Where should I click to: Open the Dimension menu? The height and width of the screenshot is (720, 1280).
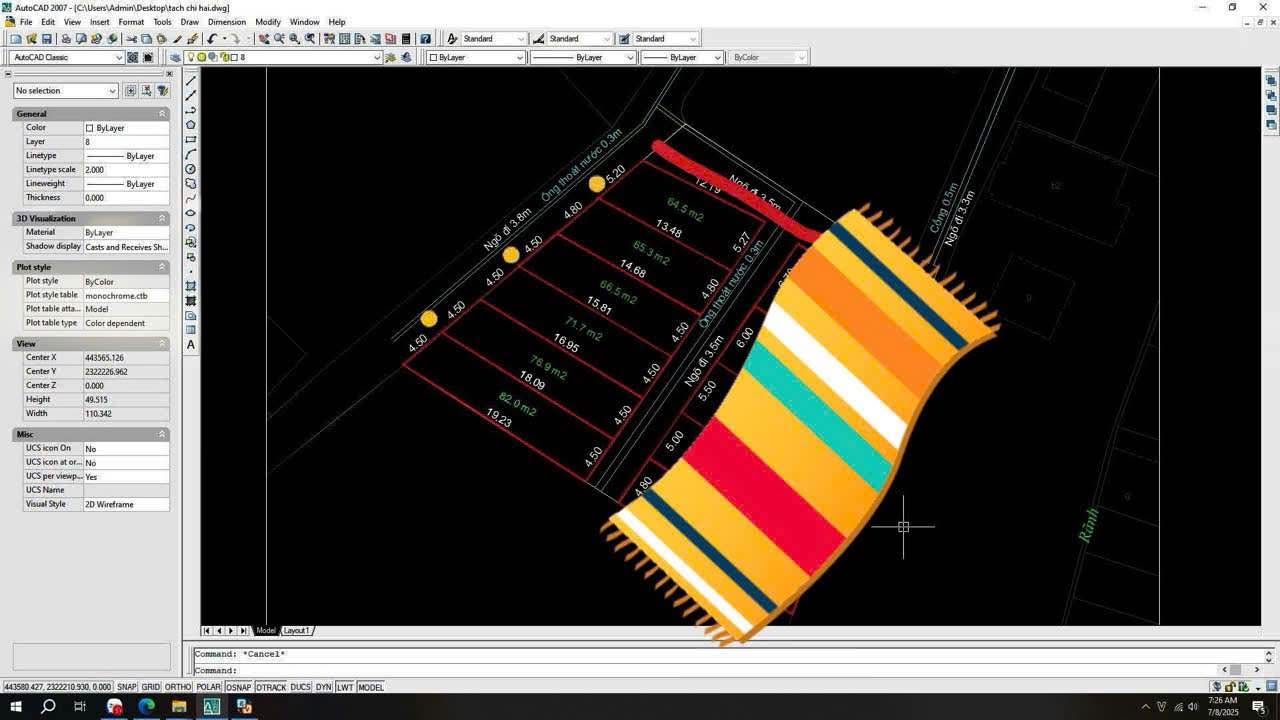pos(227,22)
